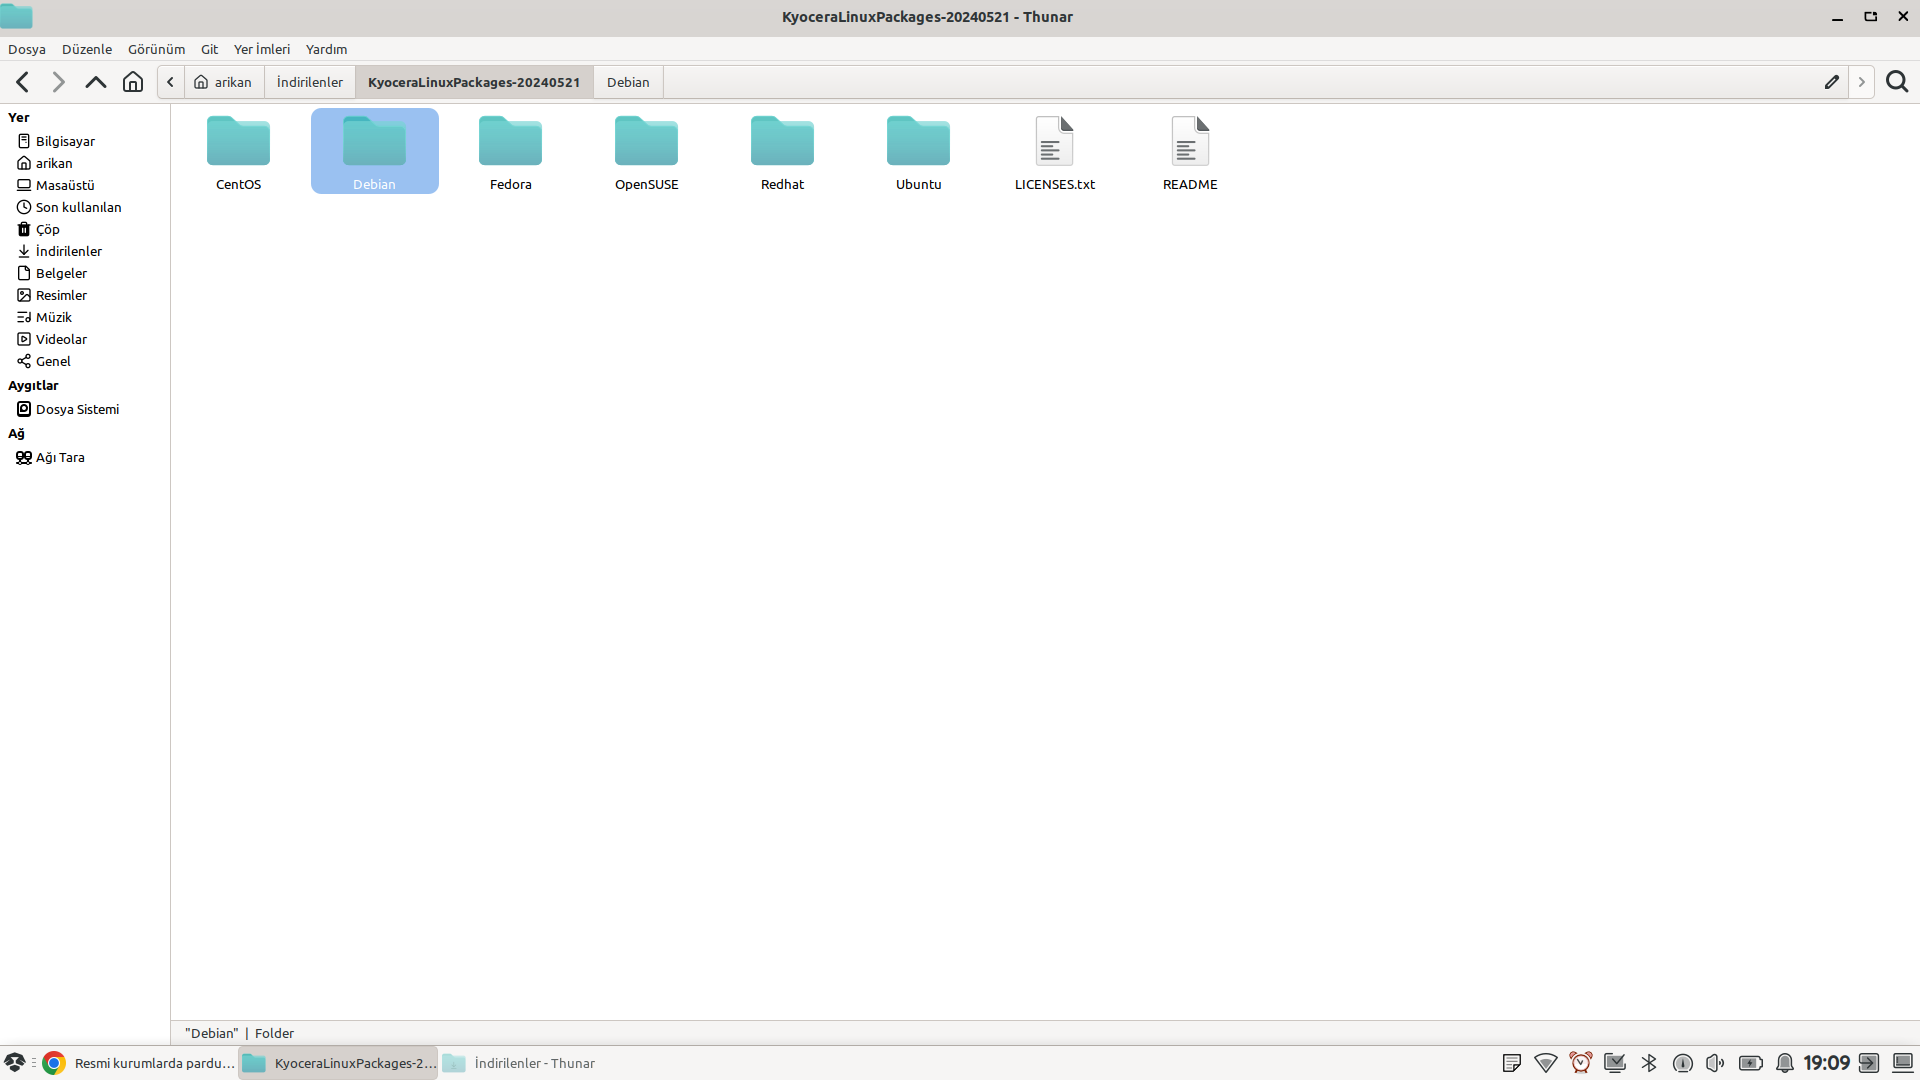The height and width of the screenshot is (1080, 1920).
Task: Click the Forward navigation arrow
Action: tap(59, 82)
